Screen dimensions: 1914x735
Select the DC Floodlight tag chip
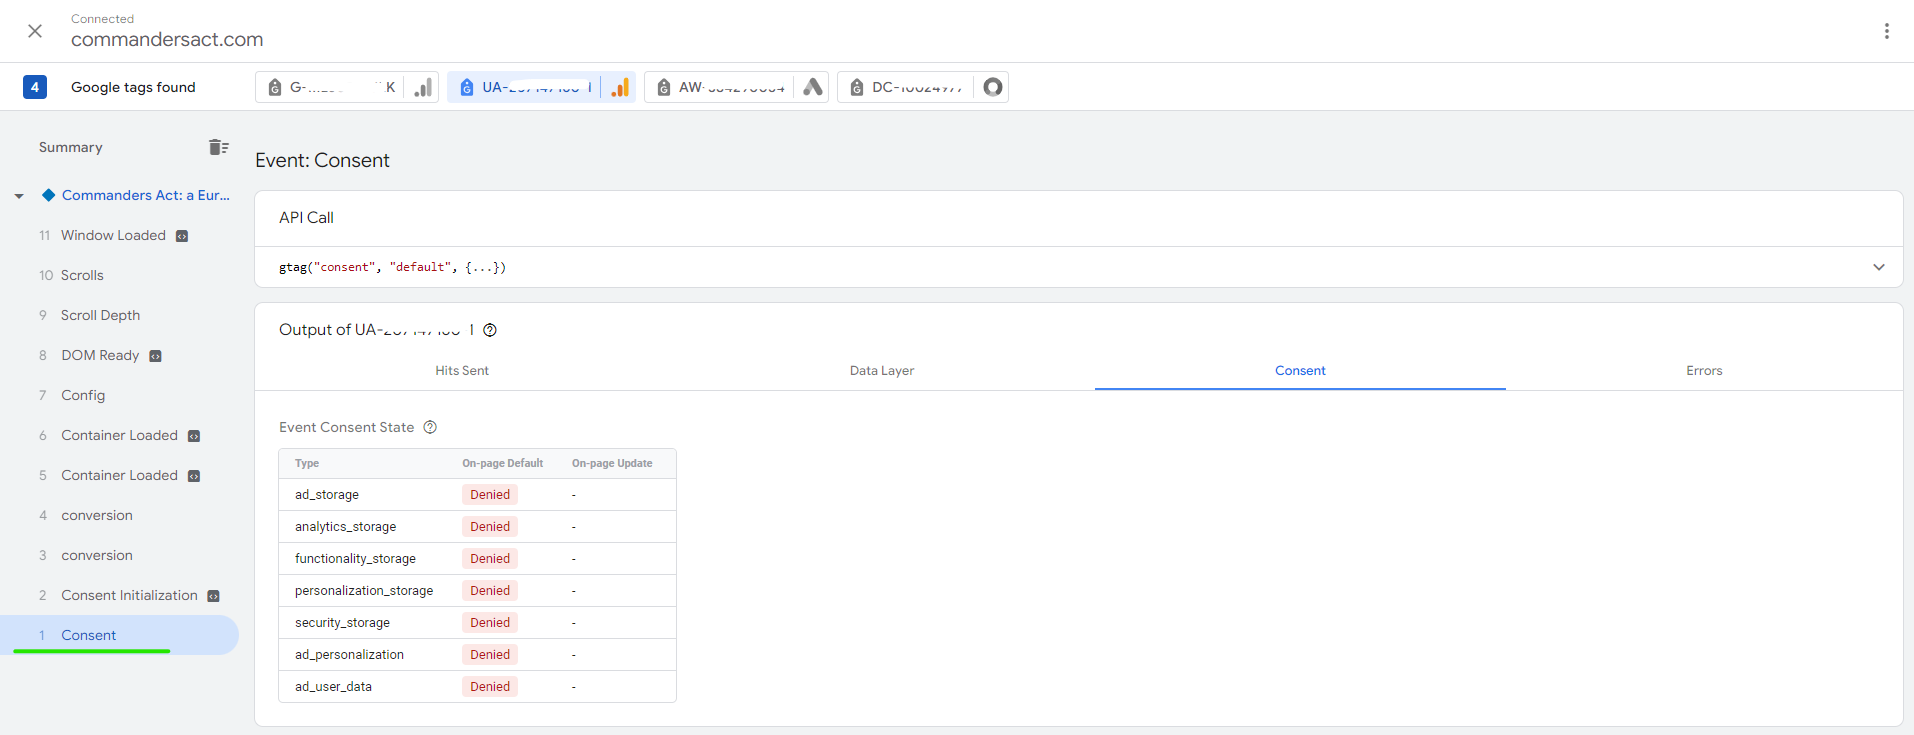906,87
